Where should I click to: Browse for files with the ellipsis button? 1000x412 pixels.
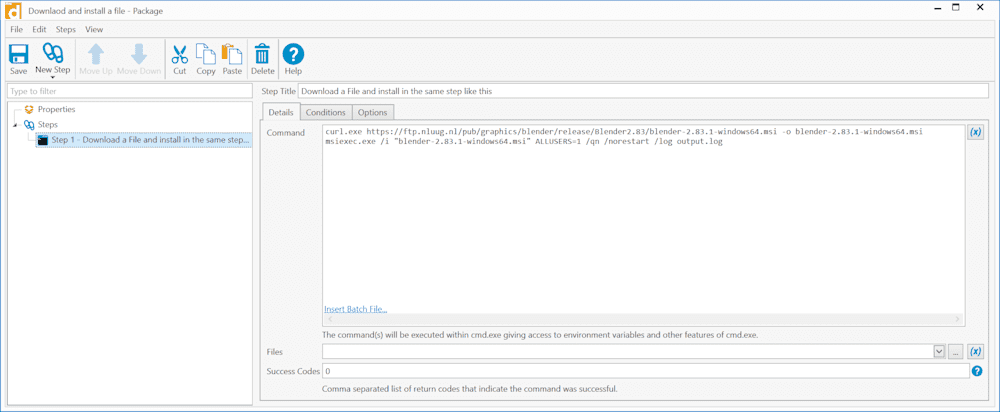(x=955, y=351)
